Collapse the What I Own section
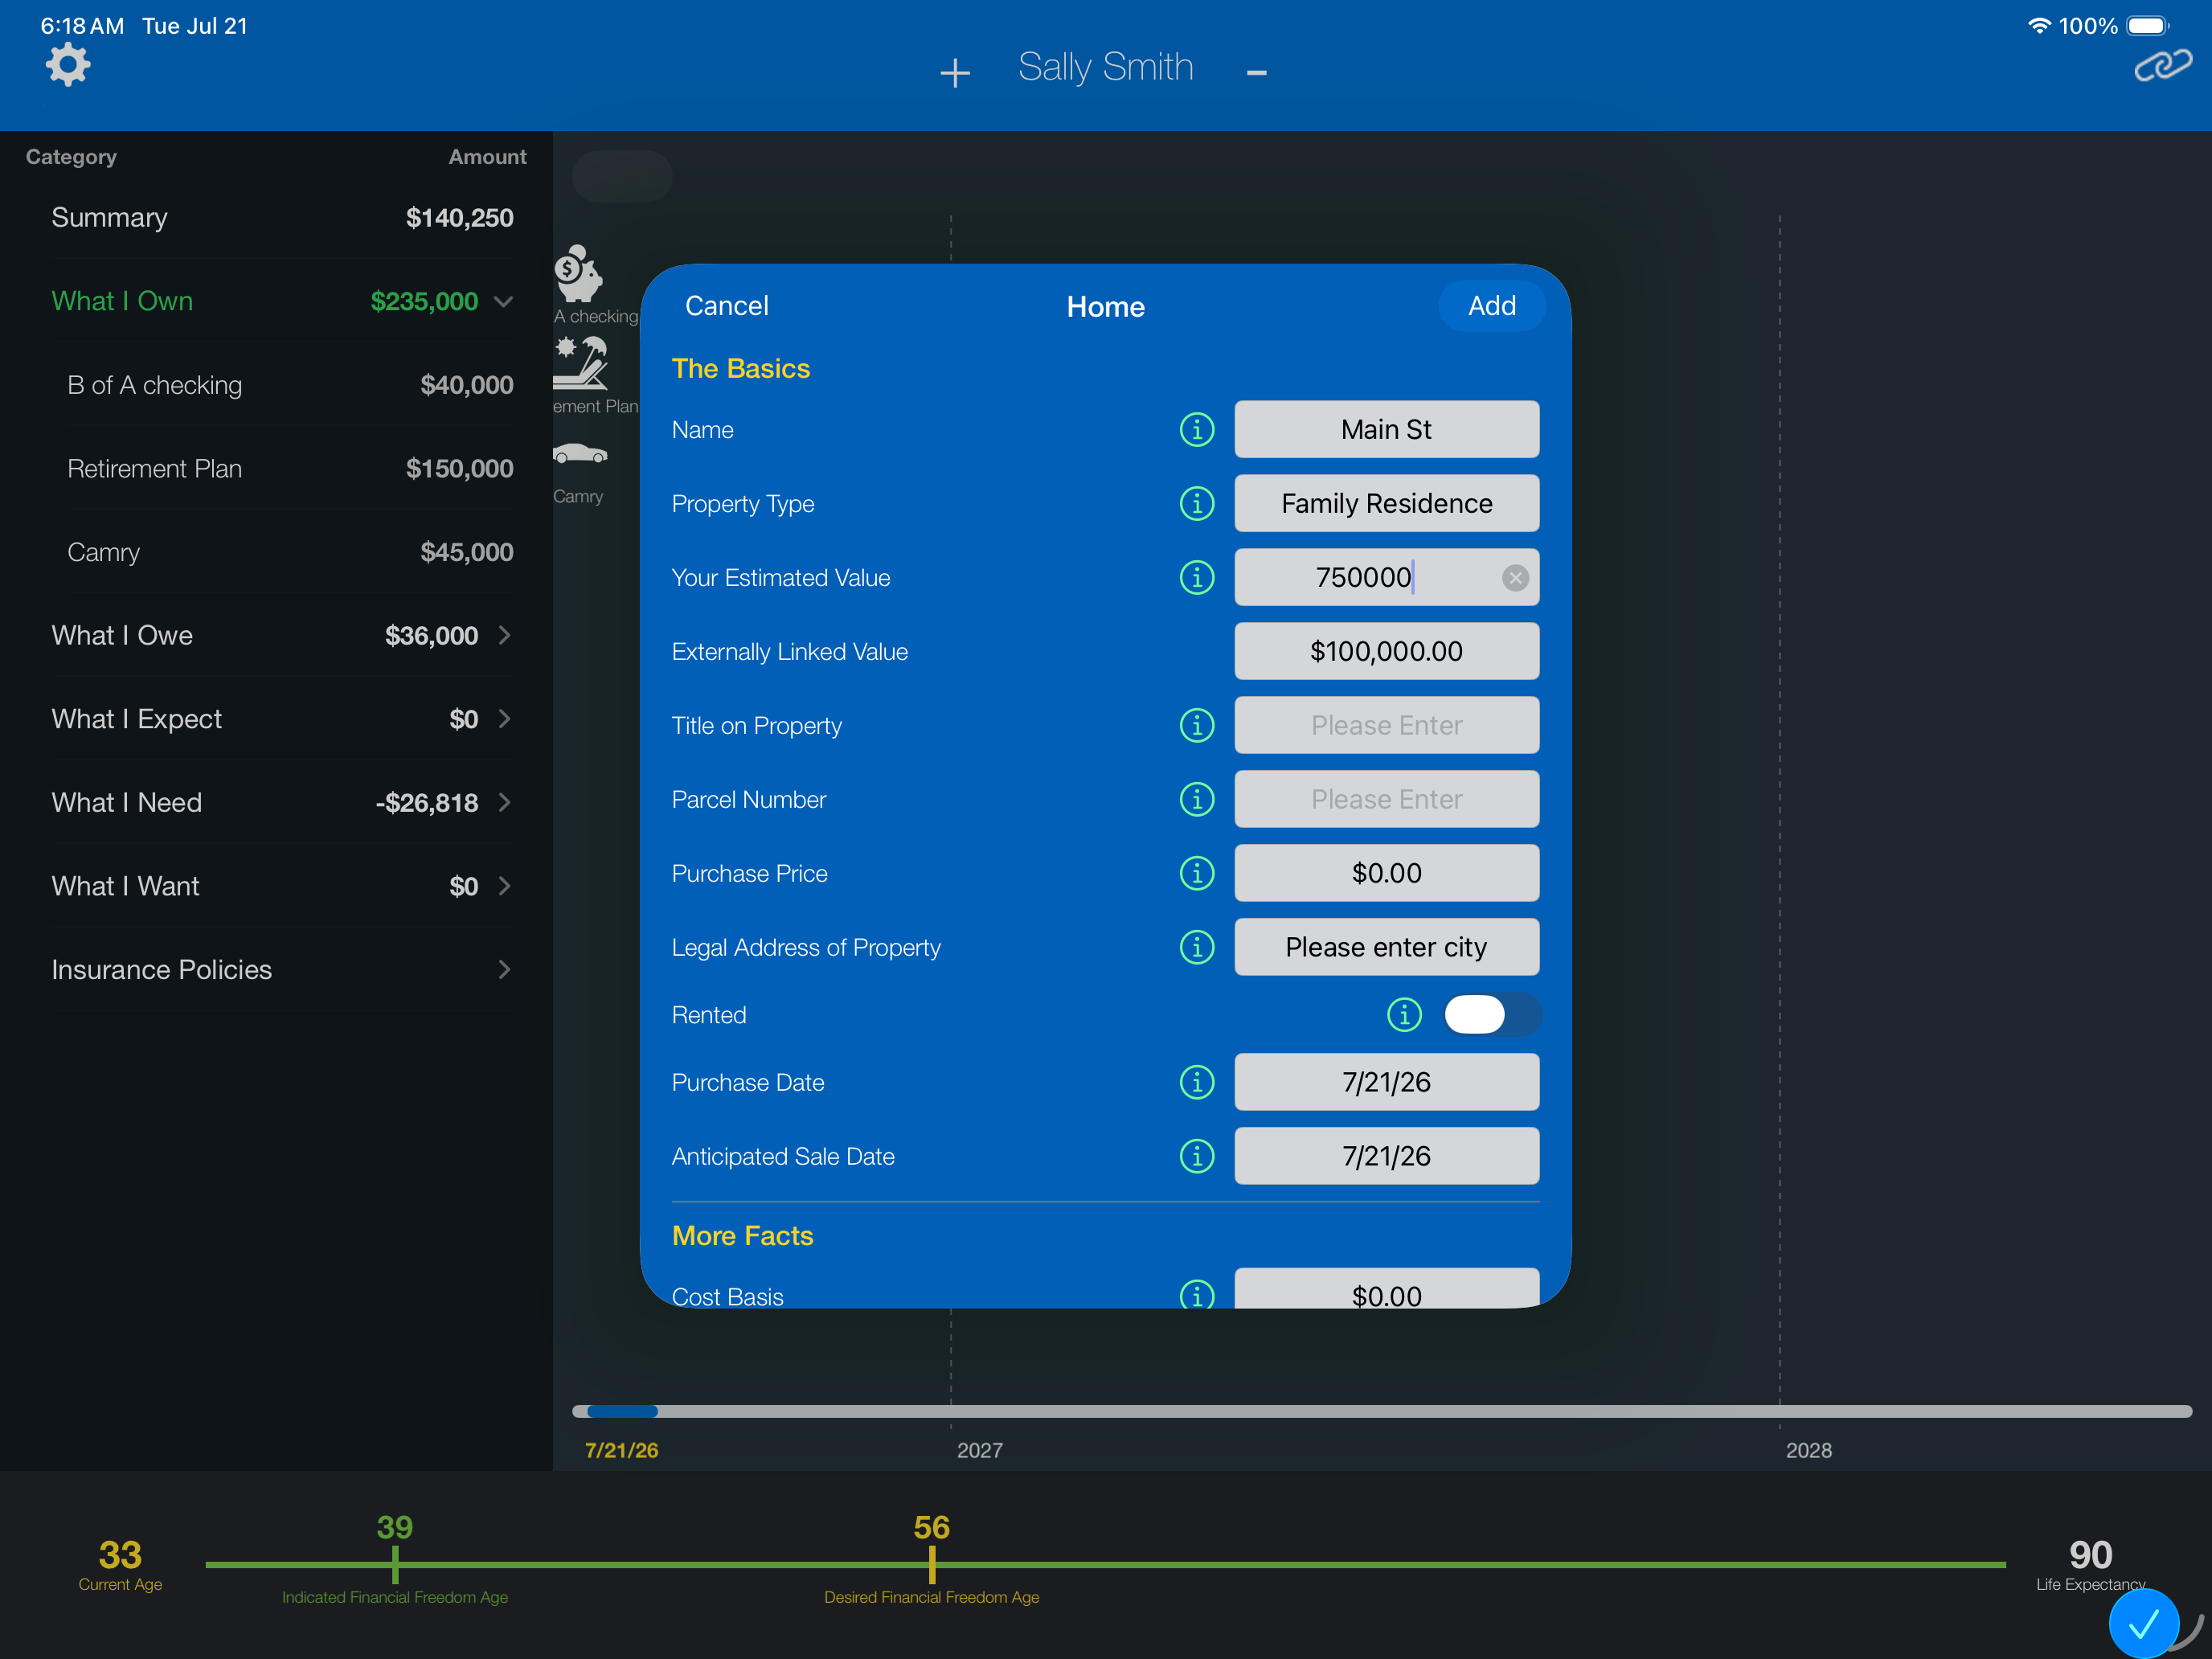 504,302
